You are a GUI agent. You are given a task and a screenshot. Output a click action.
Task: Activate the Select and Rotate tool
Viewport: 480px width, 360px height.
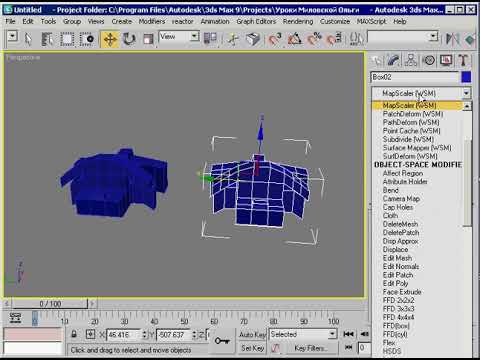129,39
